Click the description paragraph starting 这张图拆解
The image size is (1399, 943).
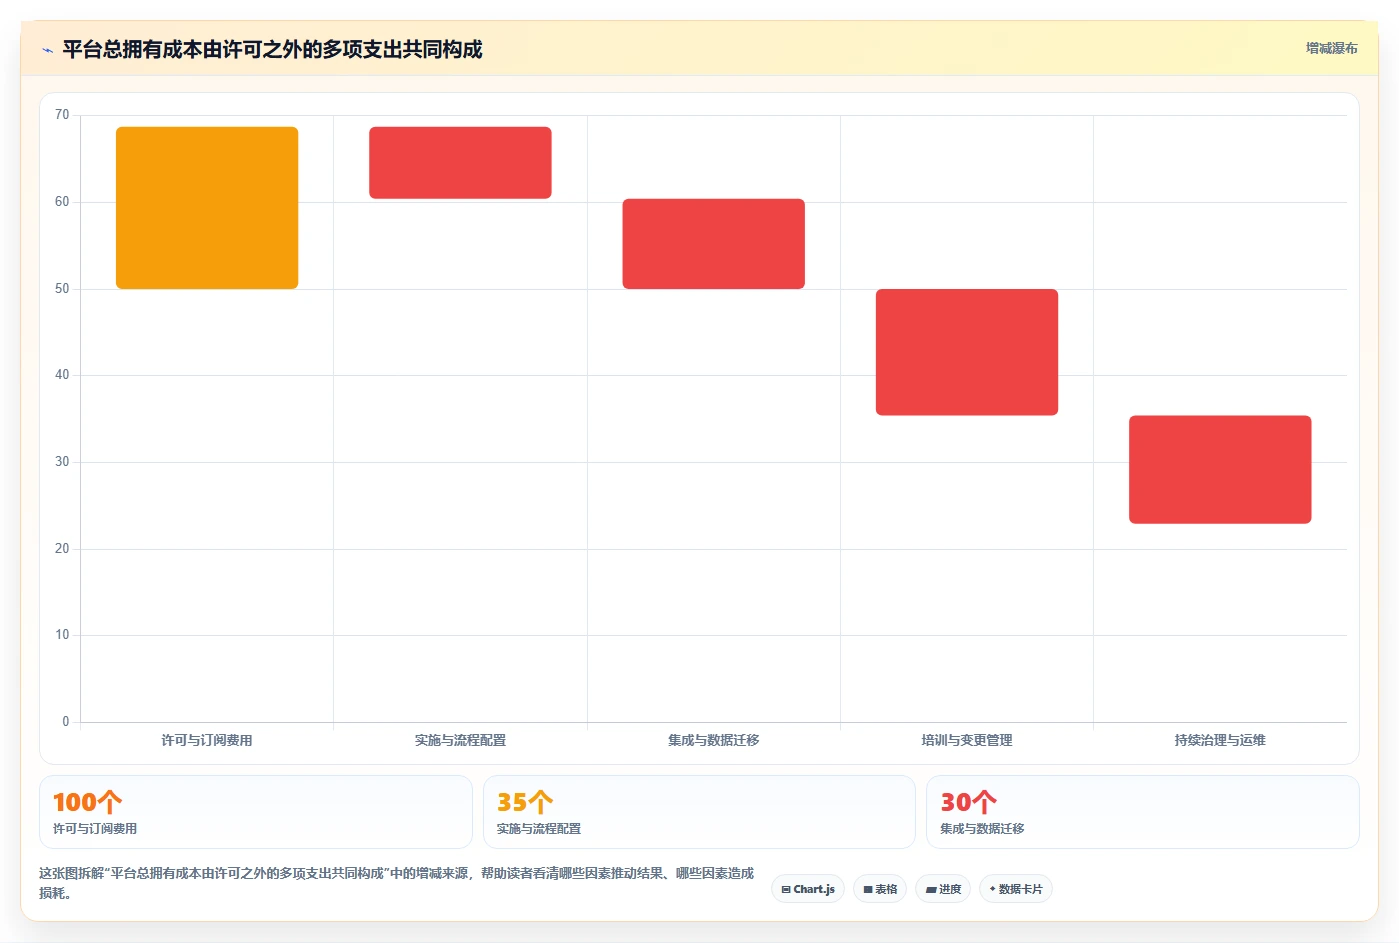point(397,883)
